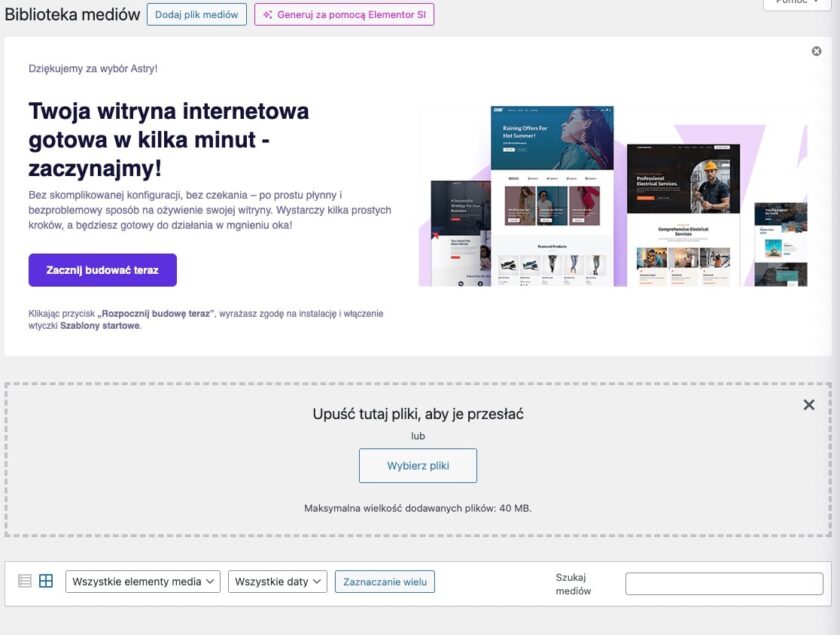
Task: Click the AI sparkle icon on the Elementor button
Action: click(266, 15)
